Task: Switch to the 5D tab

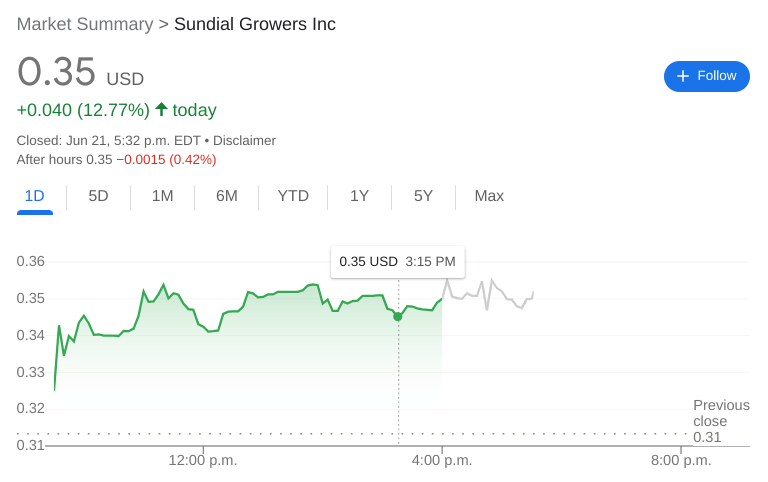Action: point(98,196)
